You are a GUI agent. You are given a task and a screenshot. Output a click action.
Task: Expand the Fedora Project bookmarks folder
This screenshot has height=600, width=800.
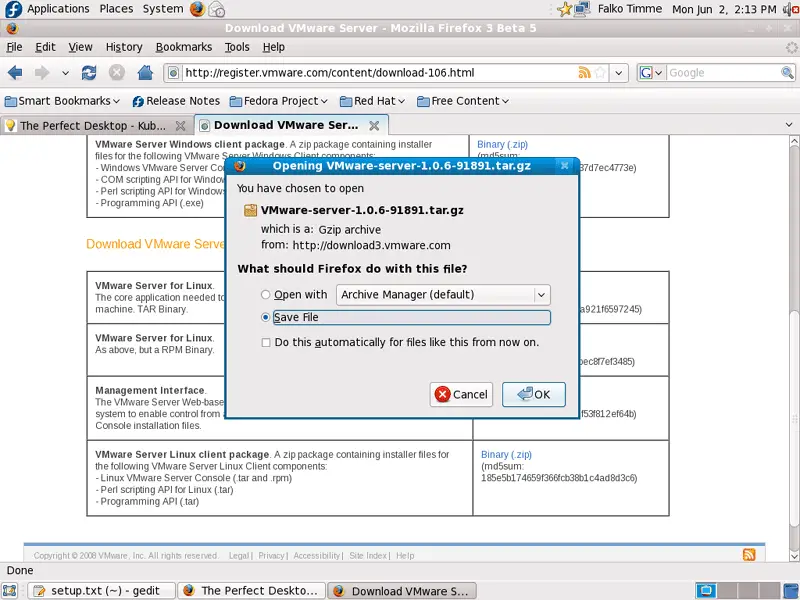point(279,101)
